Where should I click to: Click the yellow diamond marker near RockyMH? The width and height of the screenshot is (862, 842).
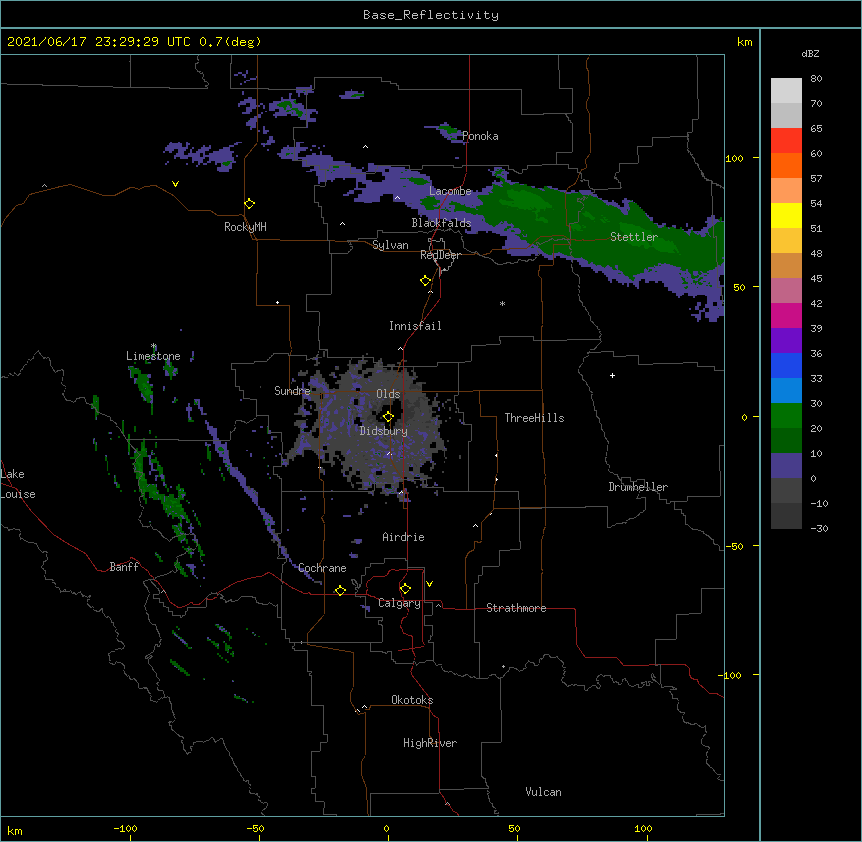[x=250, y=204]
